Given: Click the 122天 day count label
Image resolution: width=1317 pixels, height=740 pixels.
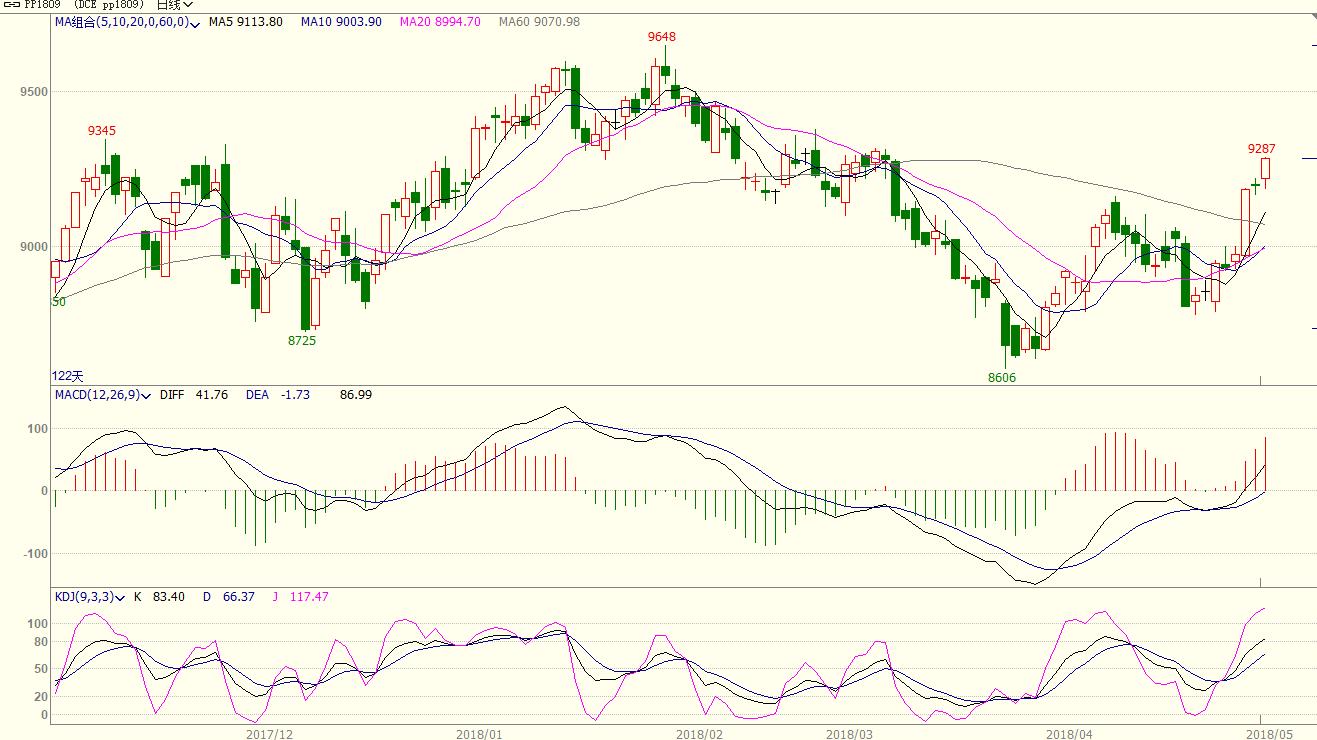Looking at the screenshot, I should (66, 376).
